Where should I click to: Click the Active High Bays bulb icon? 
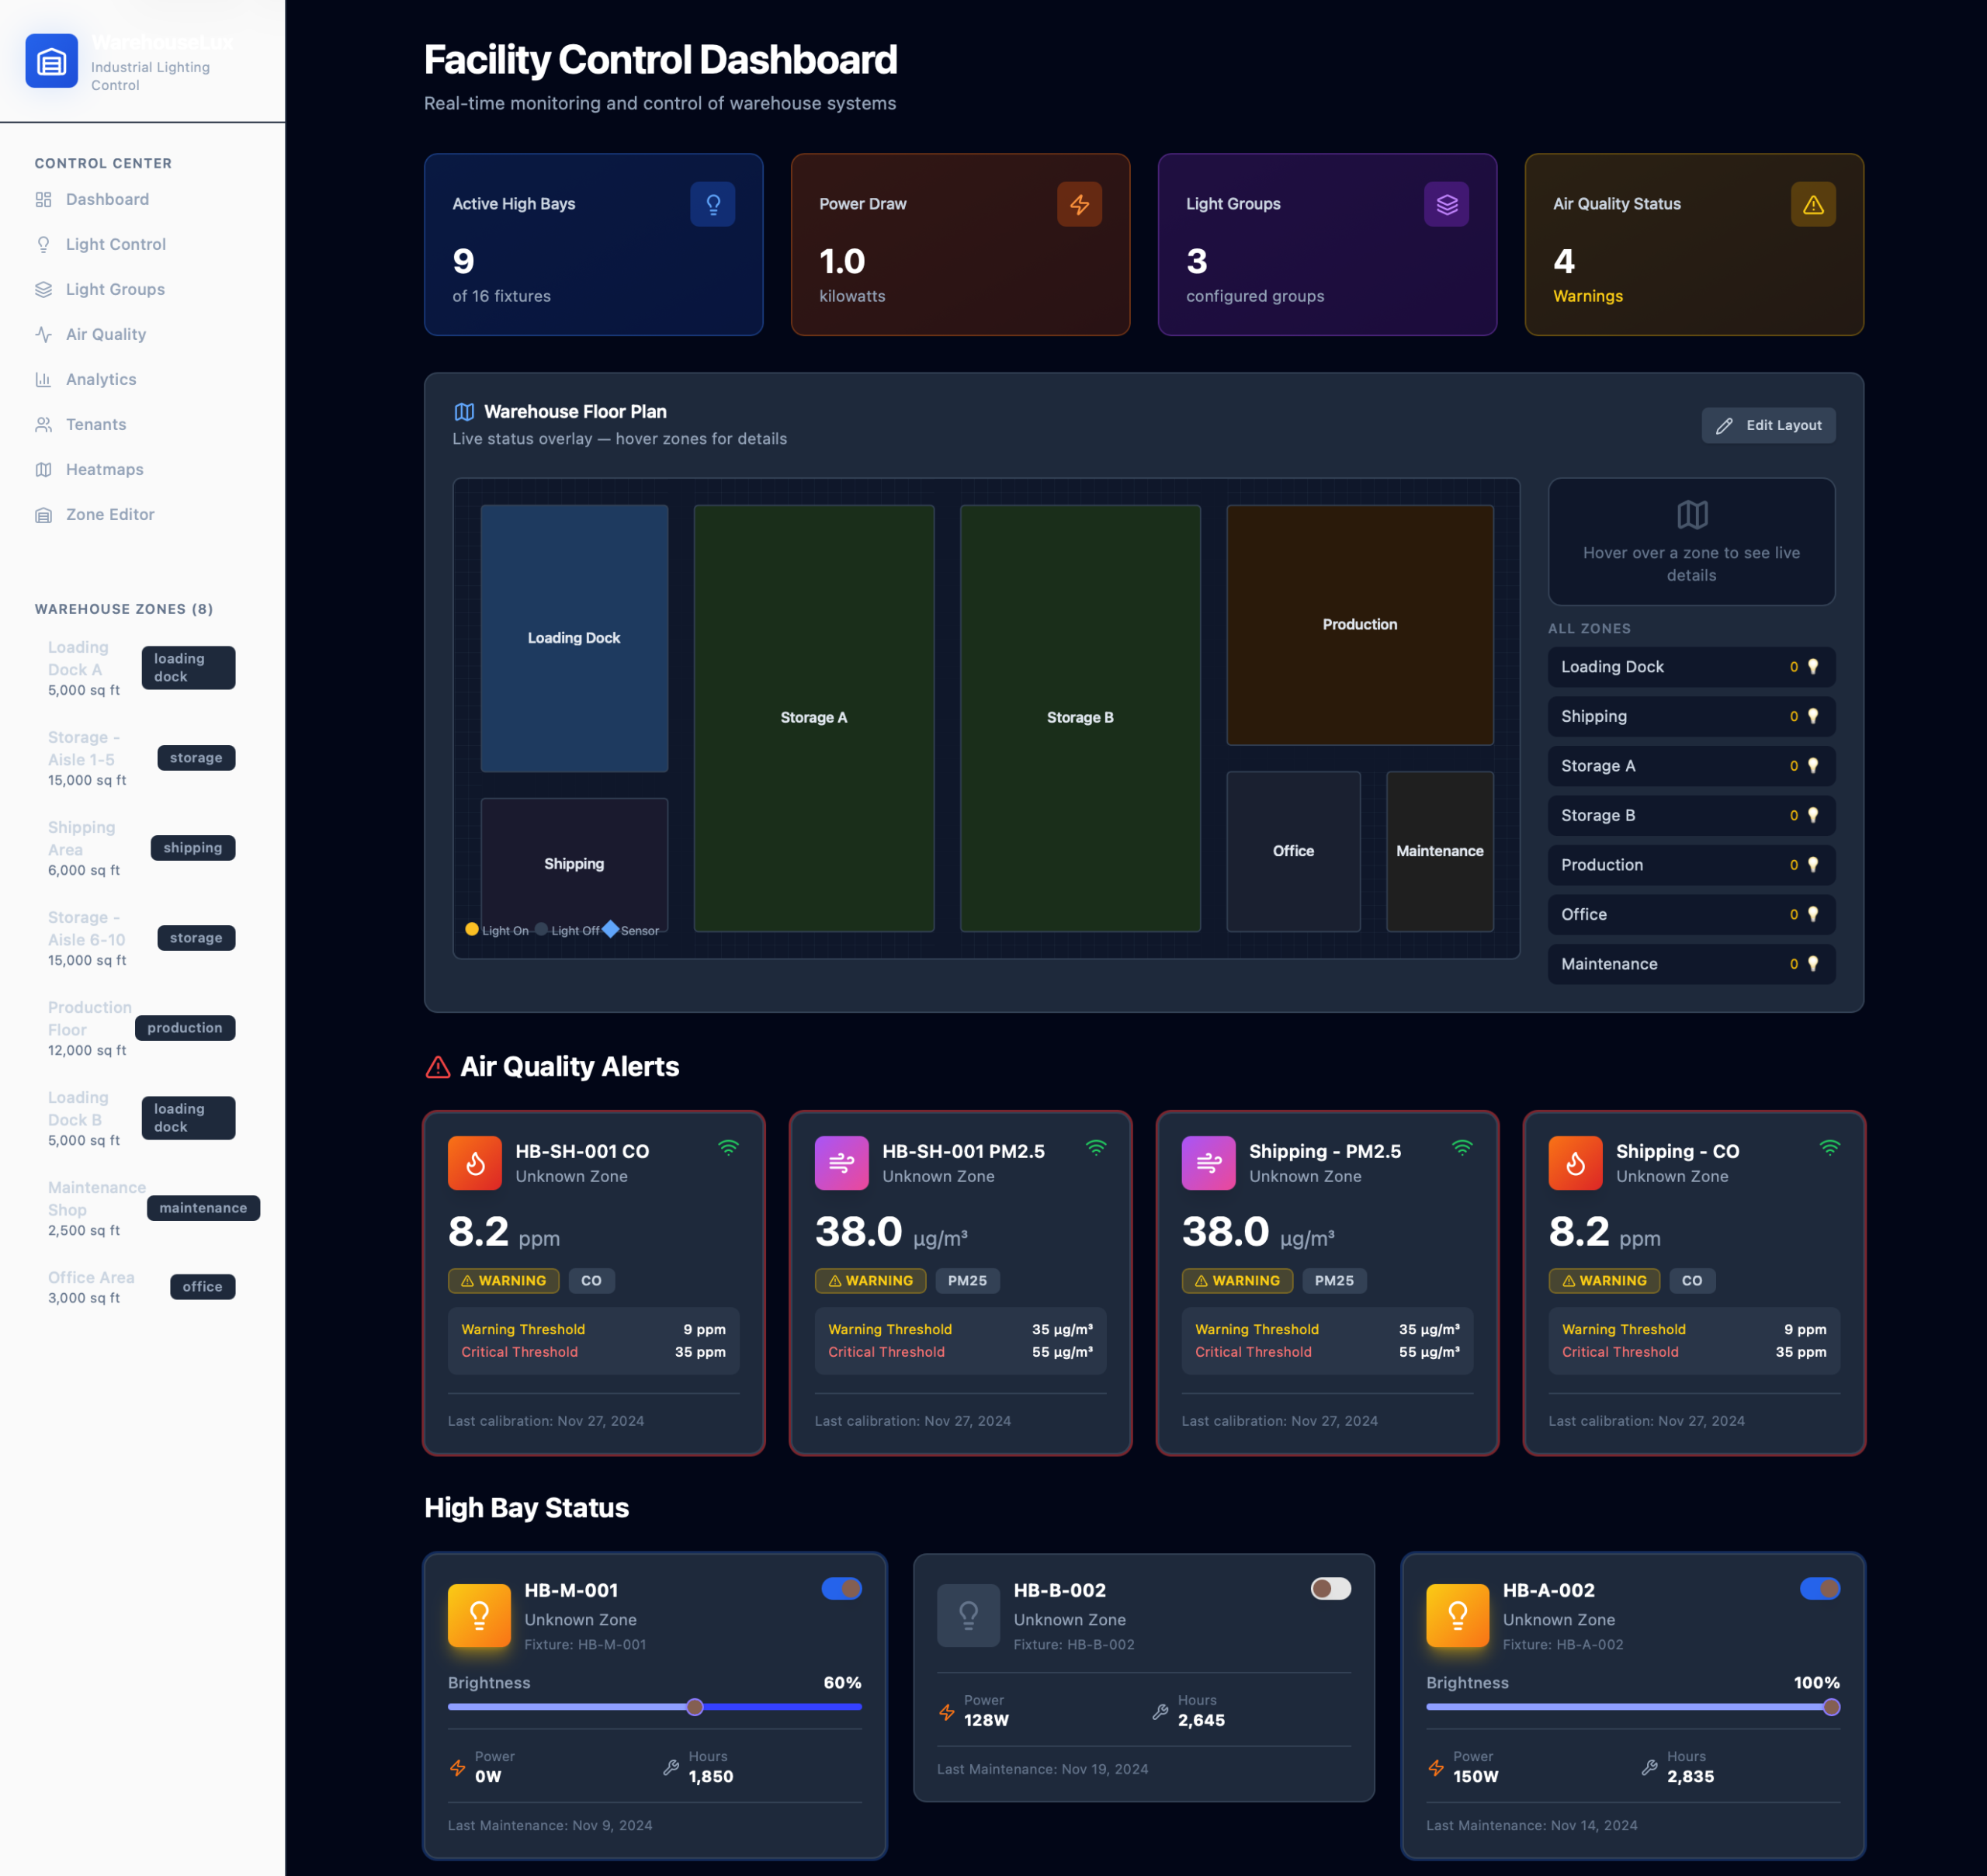713,204
